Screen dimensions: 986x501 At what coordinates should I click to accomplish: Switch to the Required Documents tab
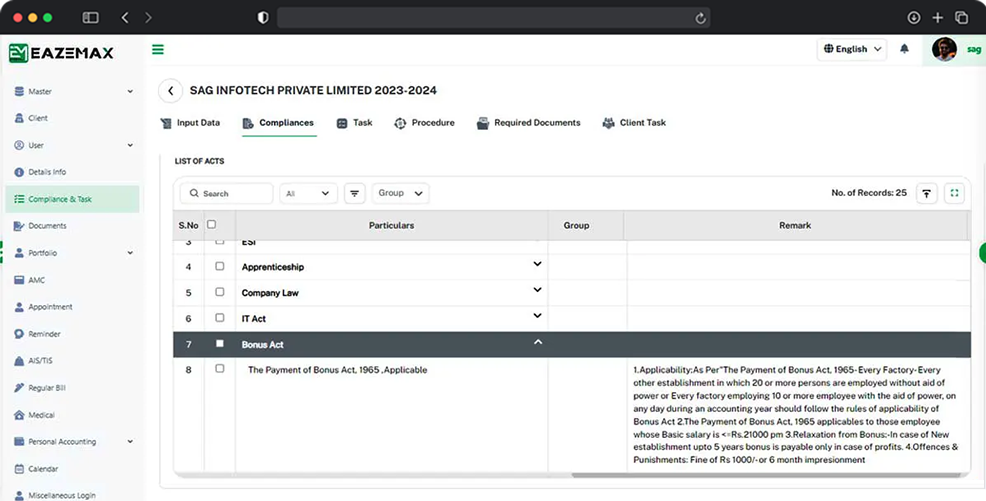528,123
